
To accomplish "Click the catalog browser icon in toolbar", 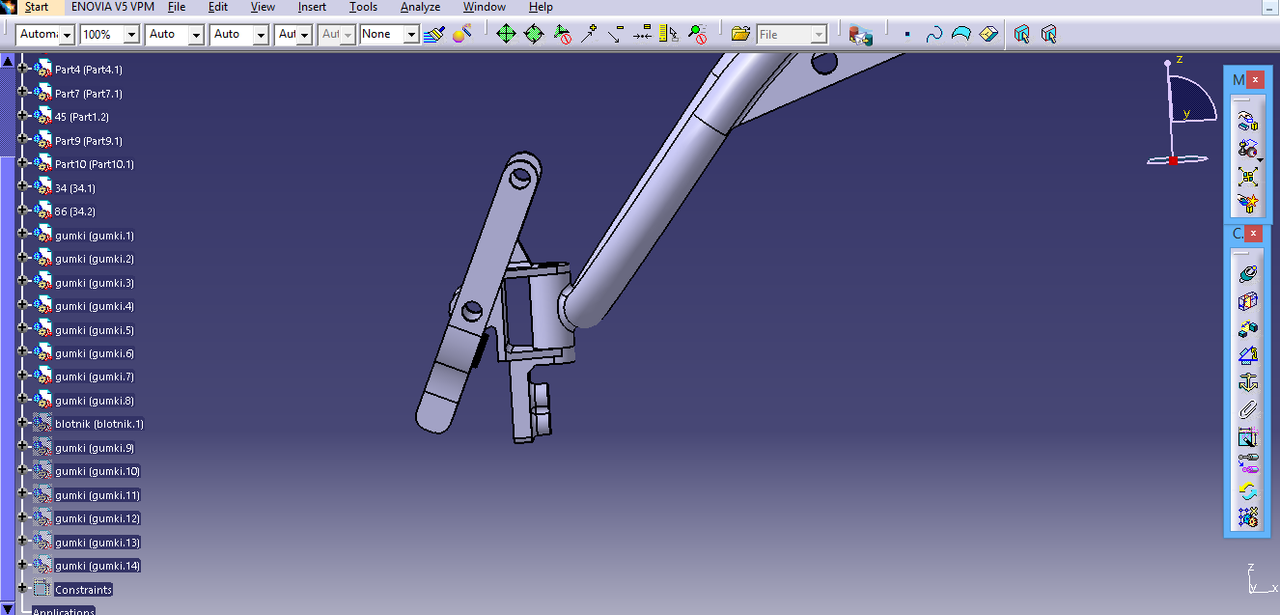I will point(860,34).
